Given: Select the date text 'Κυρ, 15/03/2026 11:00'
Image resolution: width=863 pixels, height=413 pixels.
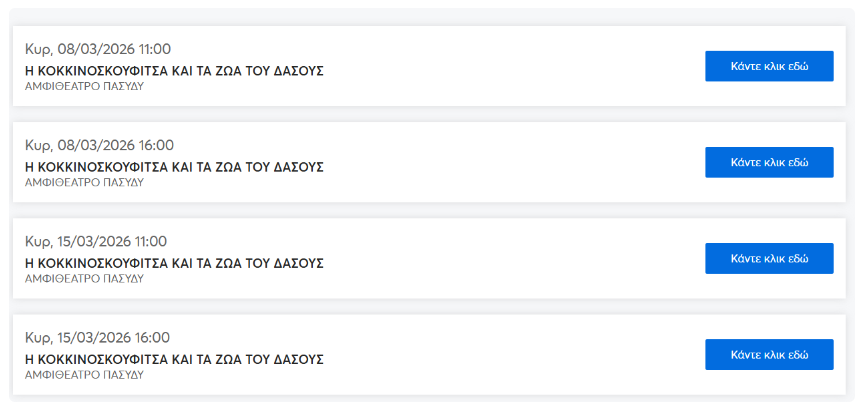Looking at the screenshot, I should coord(96,241).
